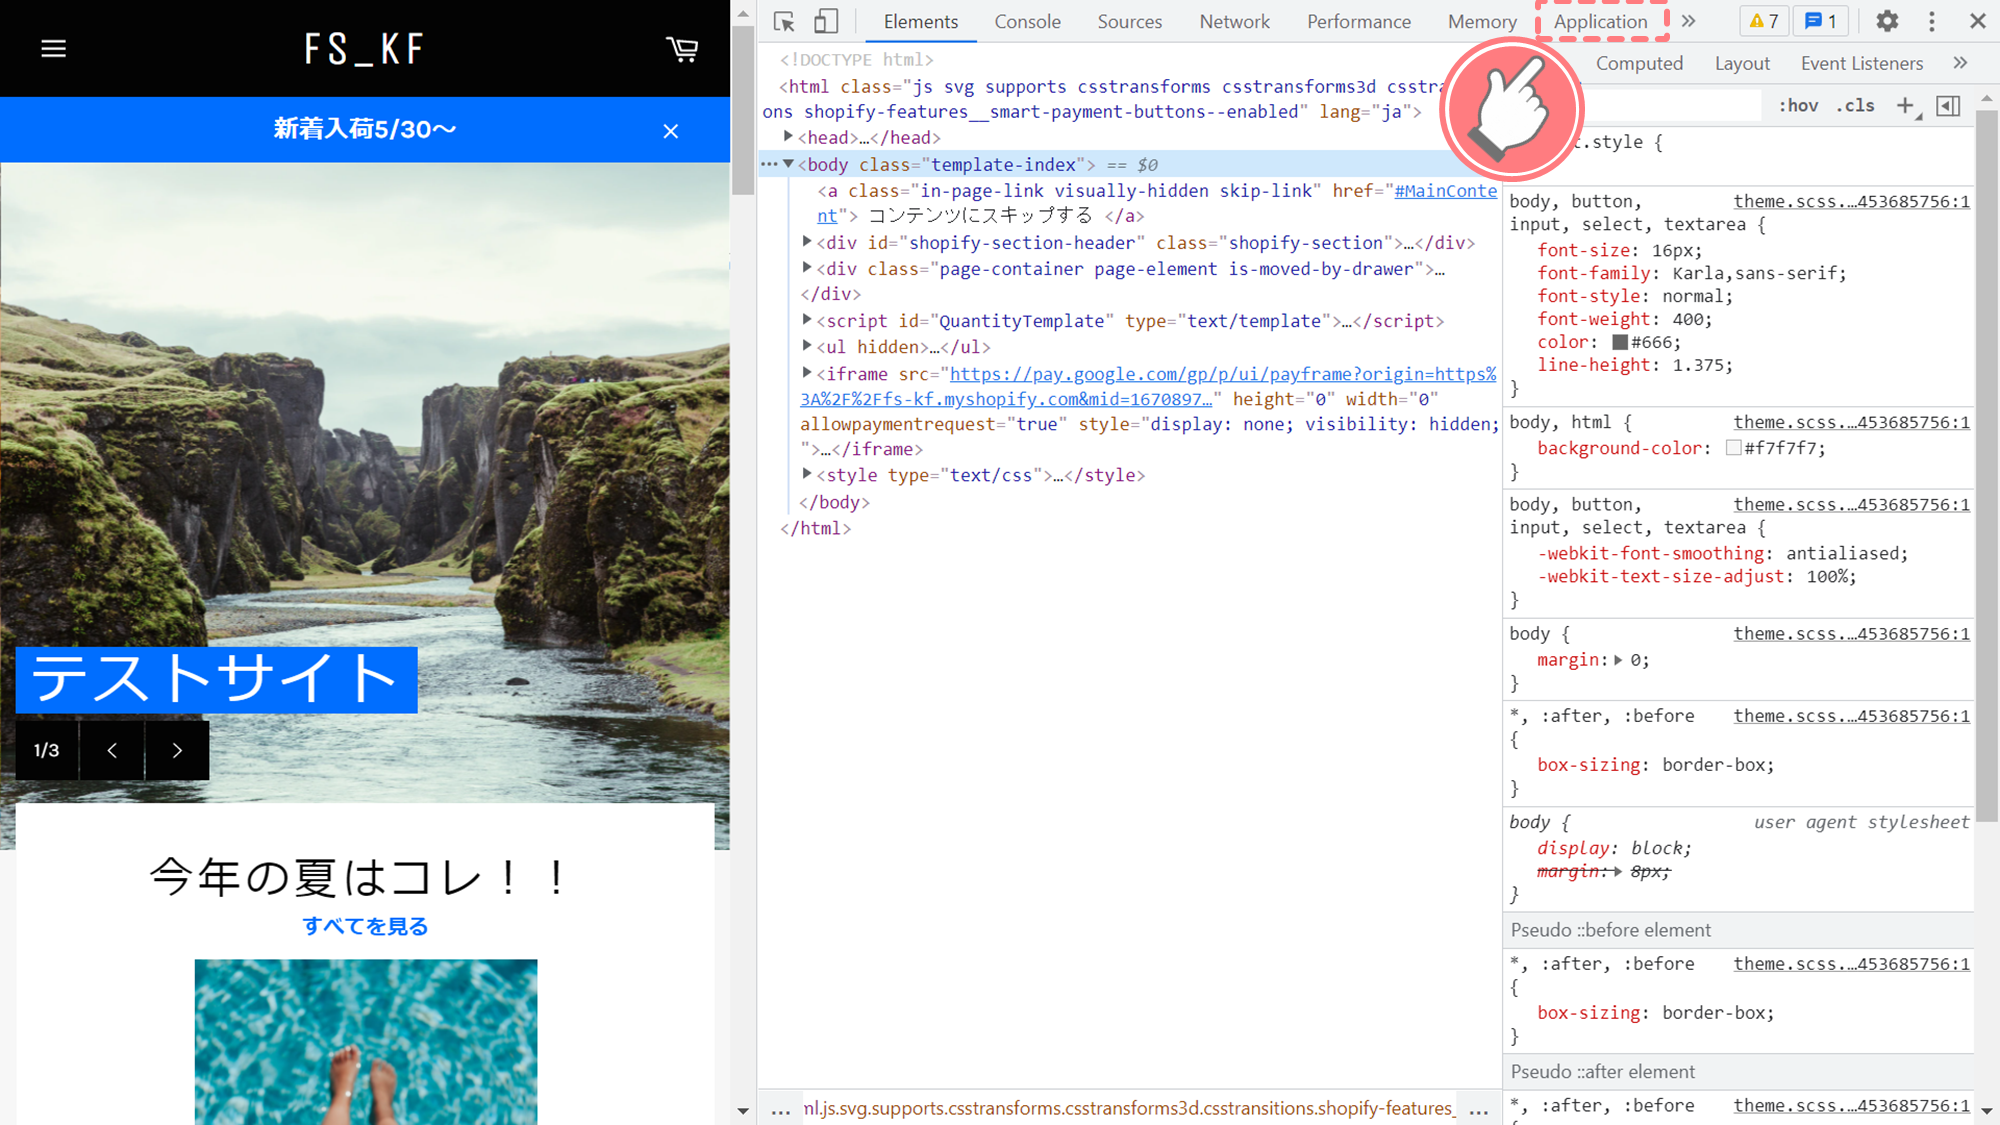
Task: Open the Event Listeners pane
Action: coord(1861,63)
